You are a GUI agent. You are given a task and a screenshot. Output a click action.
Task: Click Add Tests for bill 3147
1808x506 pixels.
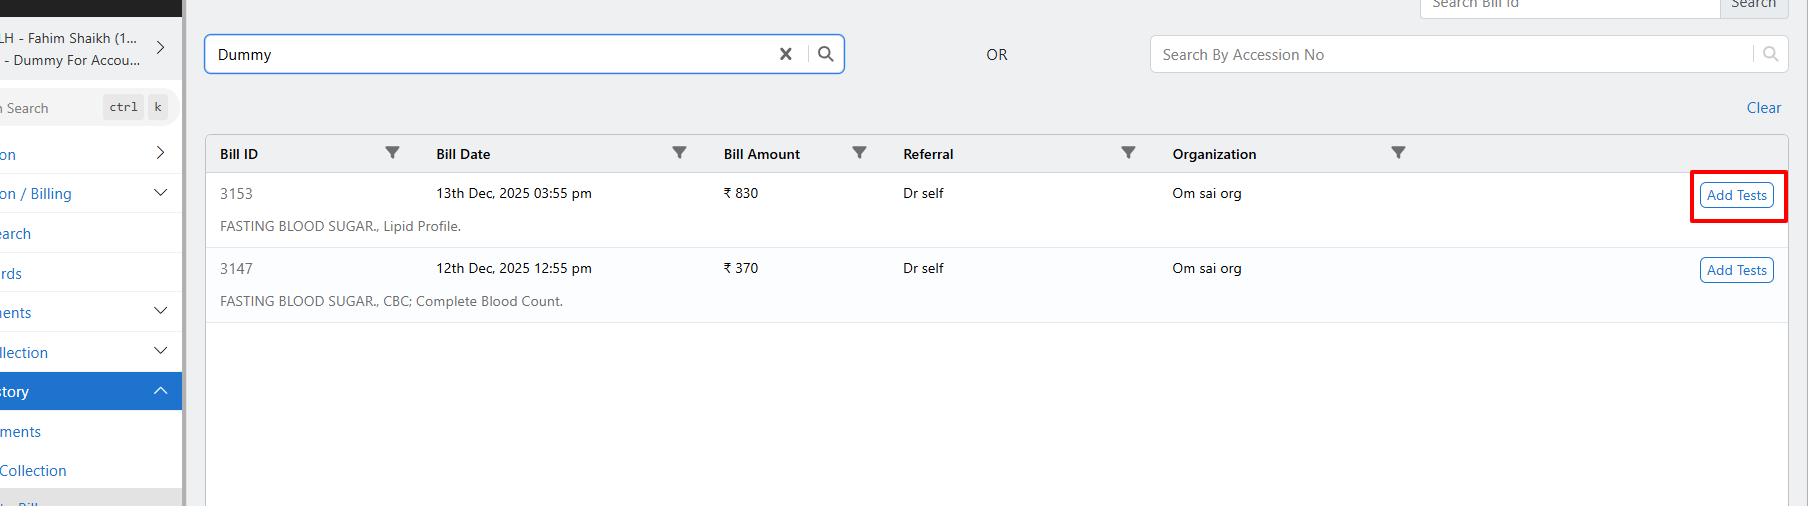[x=1736, y=270]
